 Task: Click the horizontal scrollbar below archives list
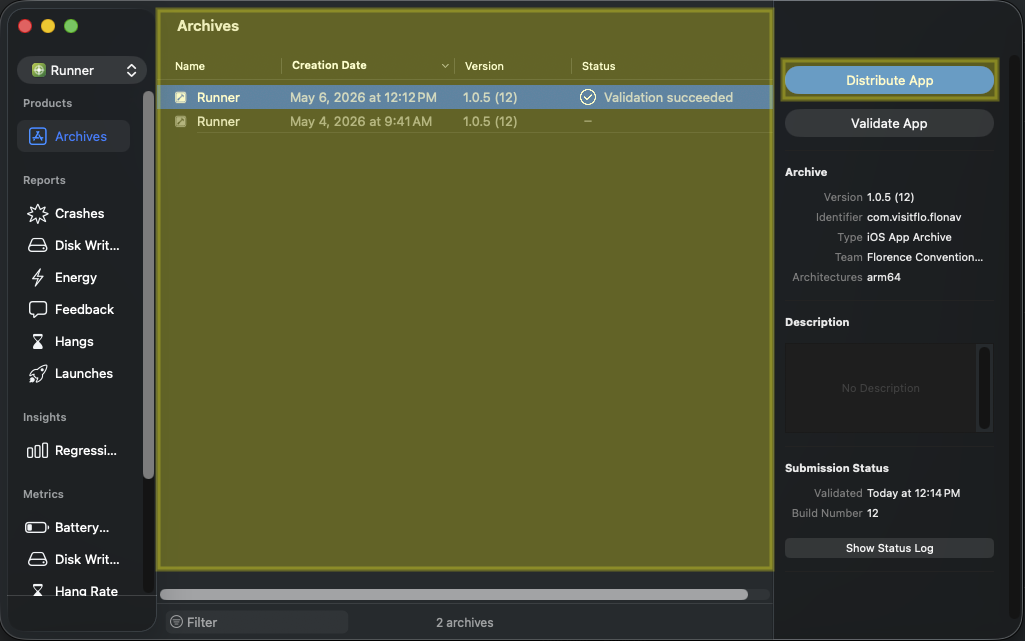(x=454, y=595)
